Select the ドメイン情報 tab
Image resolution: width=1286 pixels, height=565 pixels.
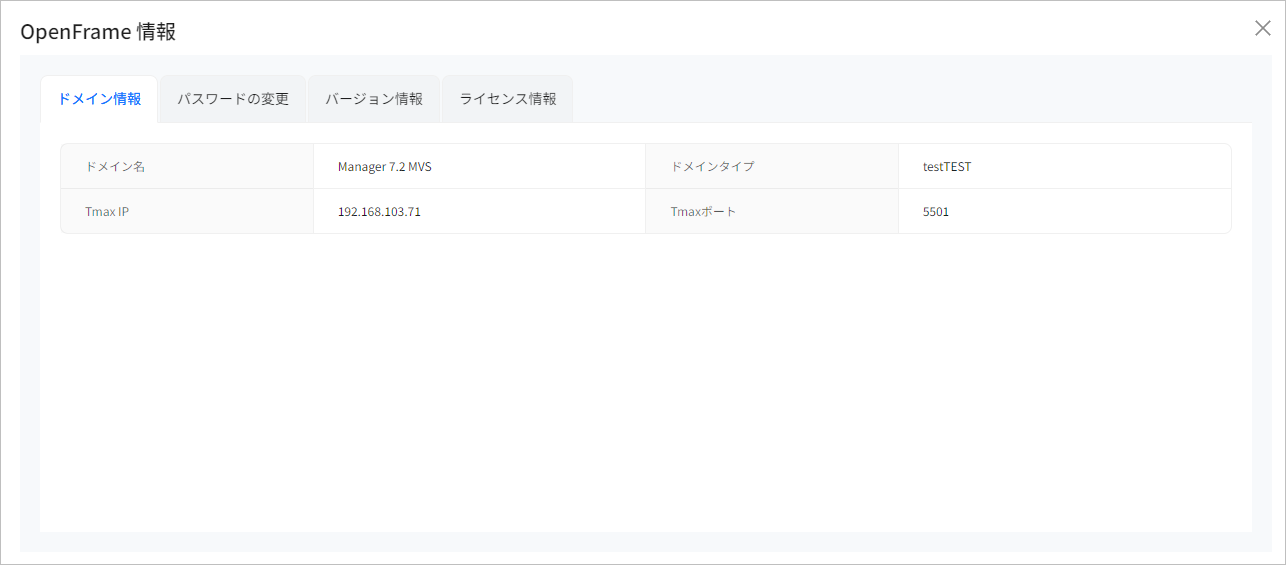[99, 99]
